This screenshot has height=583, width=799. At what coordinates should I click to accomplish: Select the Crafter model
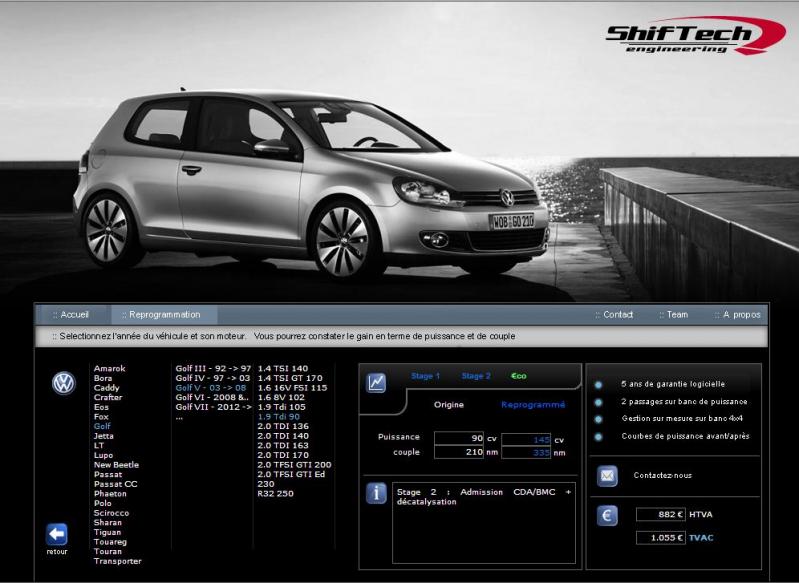pyautogui.click(x=108, y=398)
